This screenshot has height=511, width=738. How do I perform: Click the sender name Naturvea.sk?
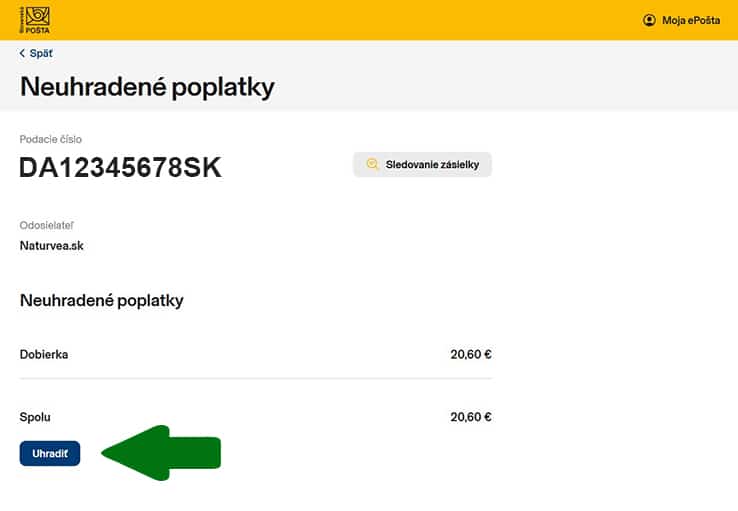(52, 245)
